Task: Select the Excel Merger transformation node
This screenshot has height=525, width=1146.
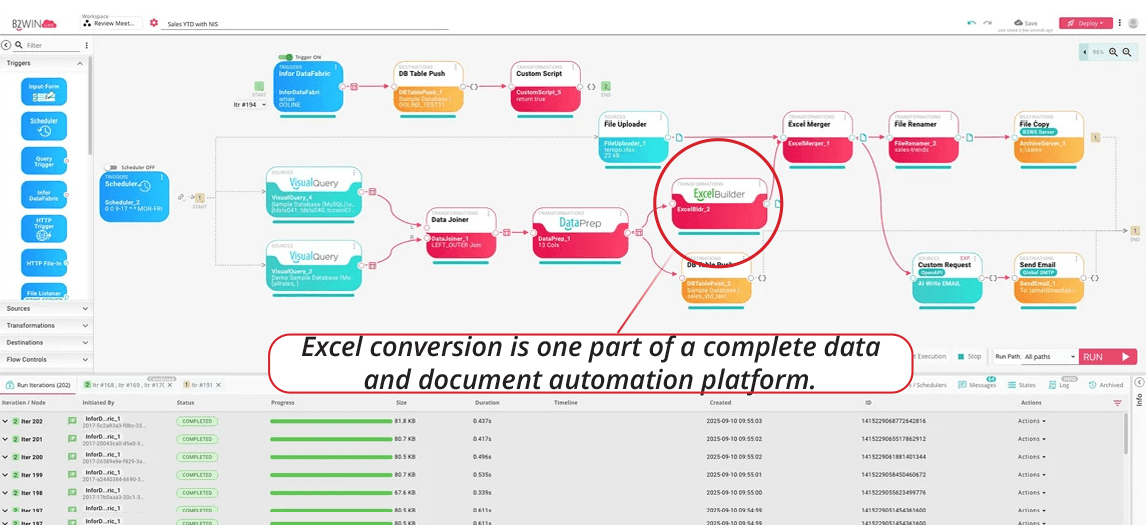Action: tap(818, 137)
